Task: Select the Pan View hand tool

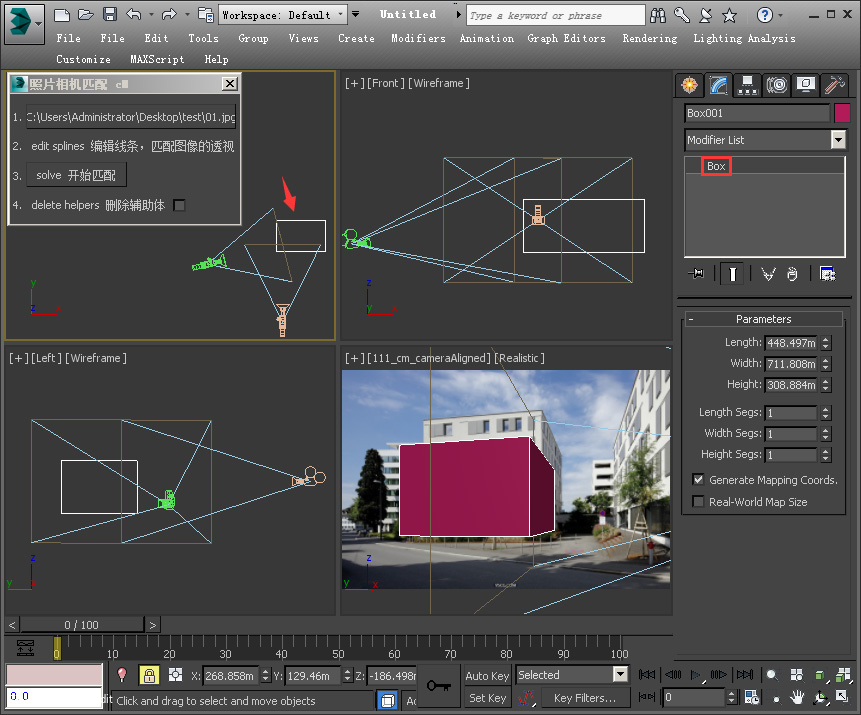Action: (x=798, y=697)
